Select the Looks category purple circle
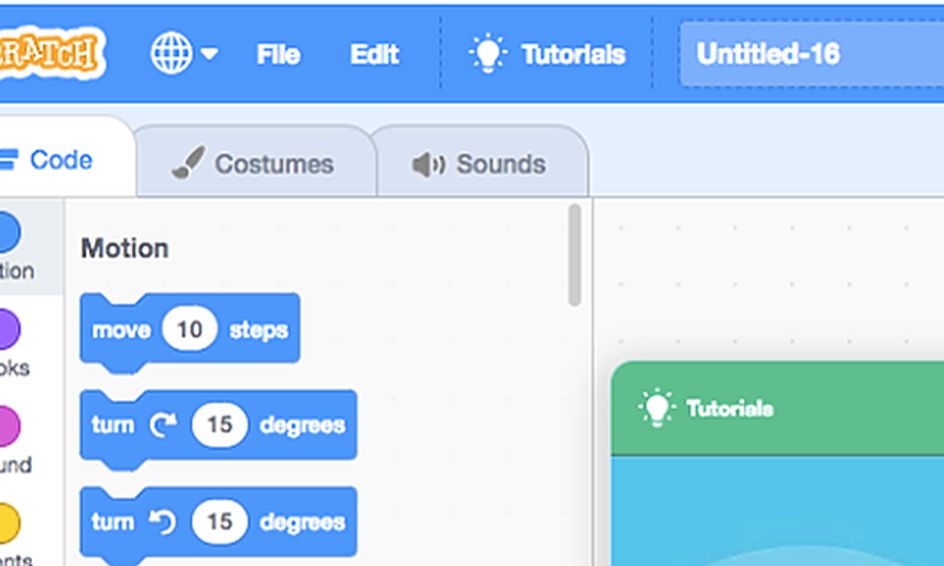The height and width of the screenshot is (566, 944). [x=9, y=329]
